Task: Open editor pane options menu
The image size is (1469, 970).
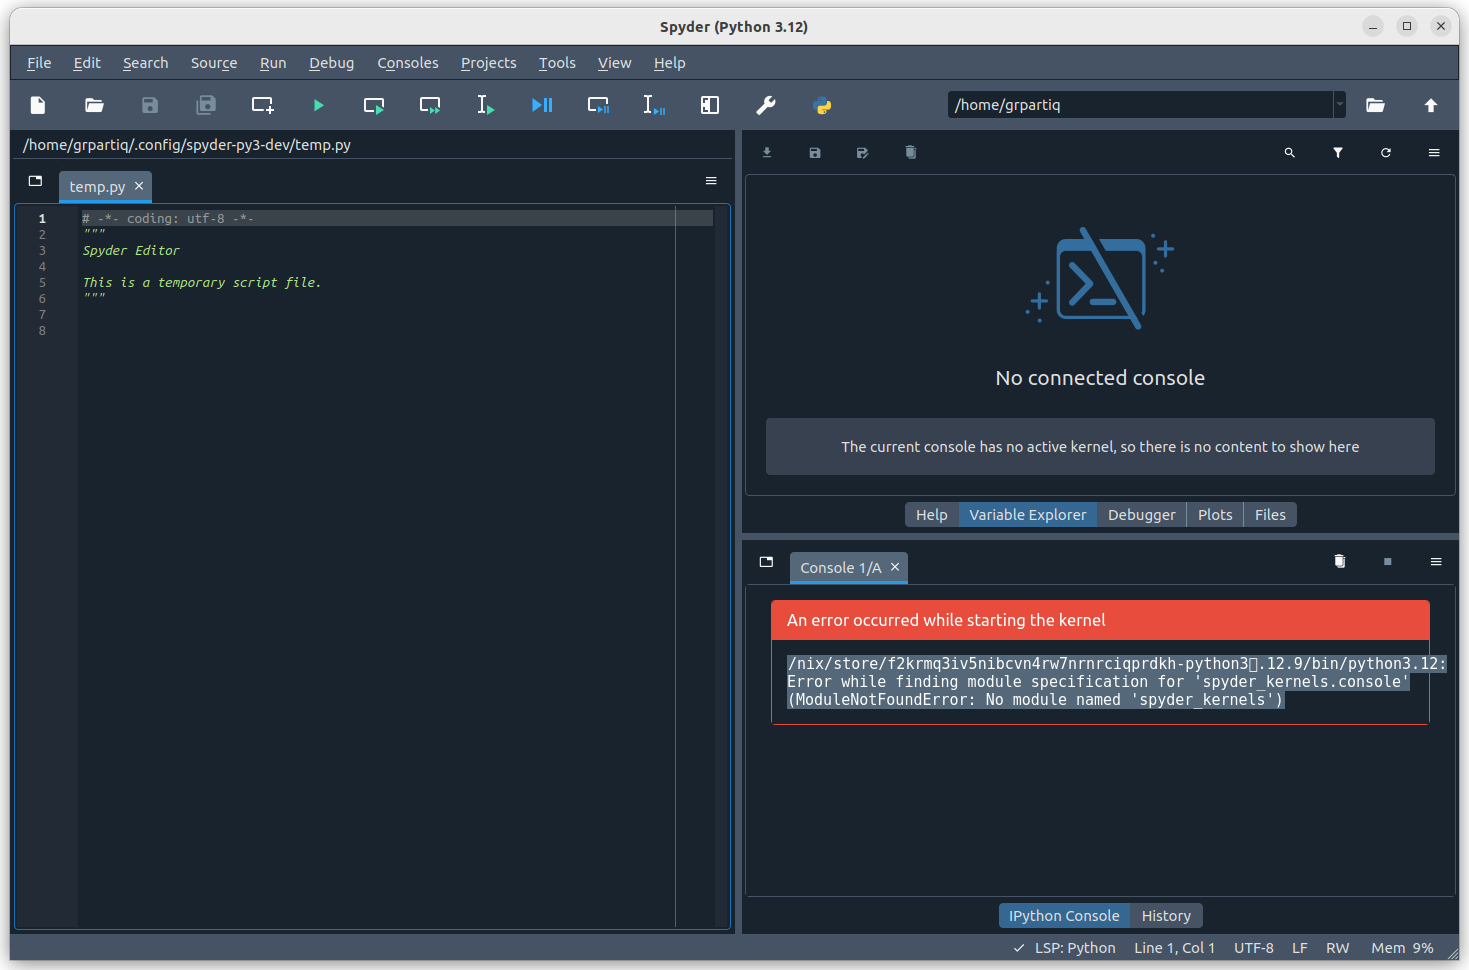Action: [711, 181]
